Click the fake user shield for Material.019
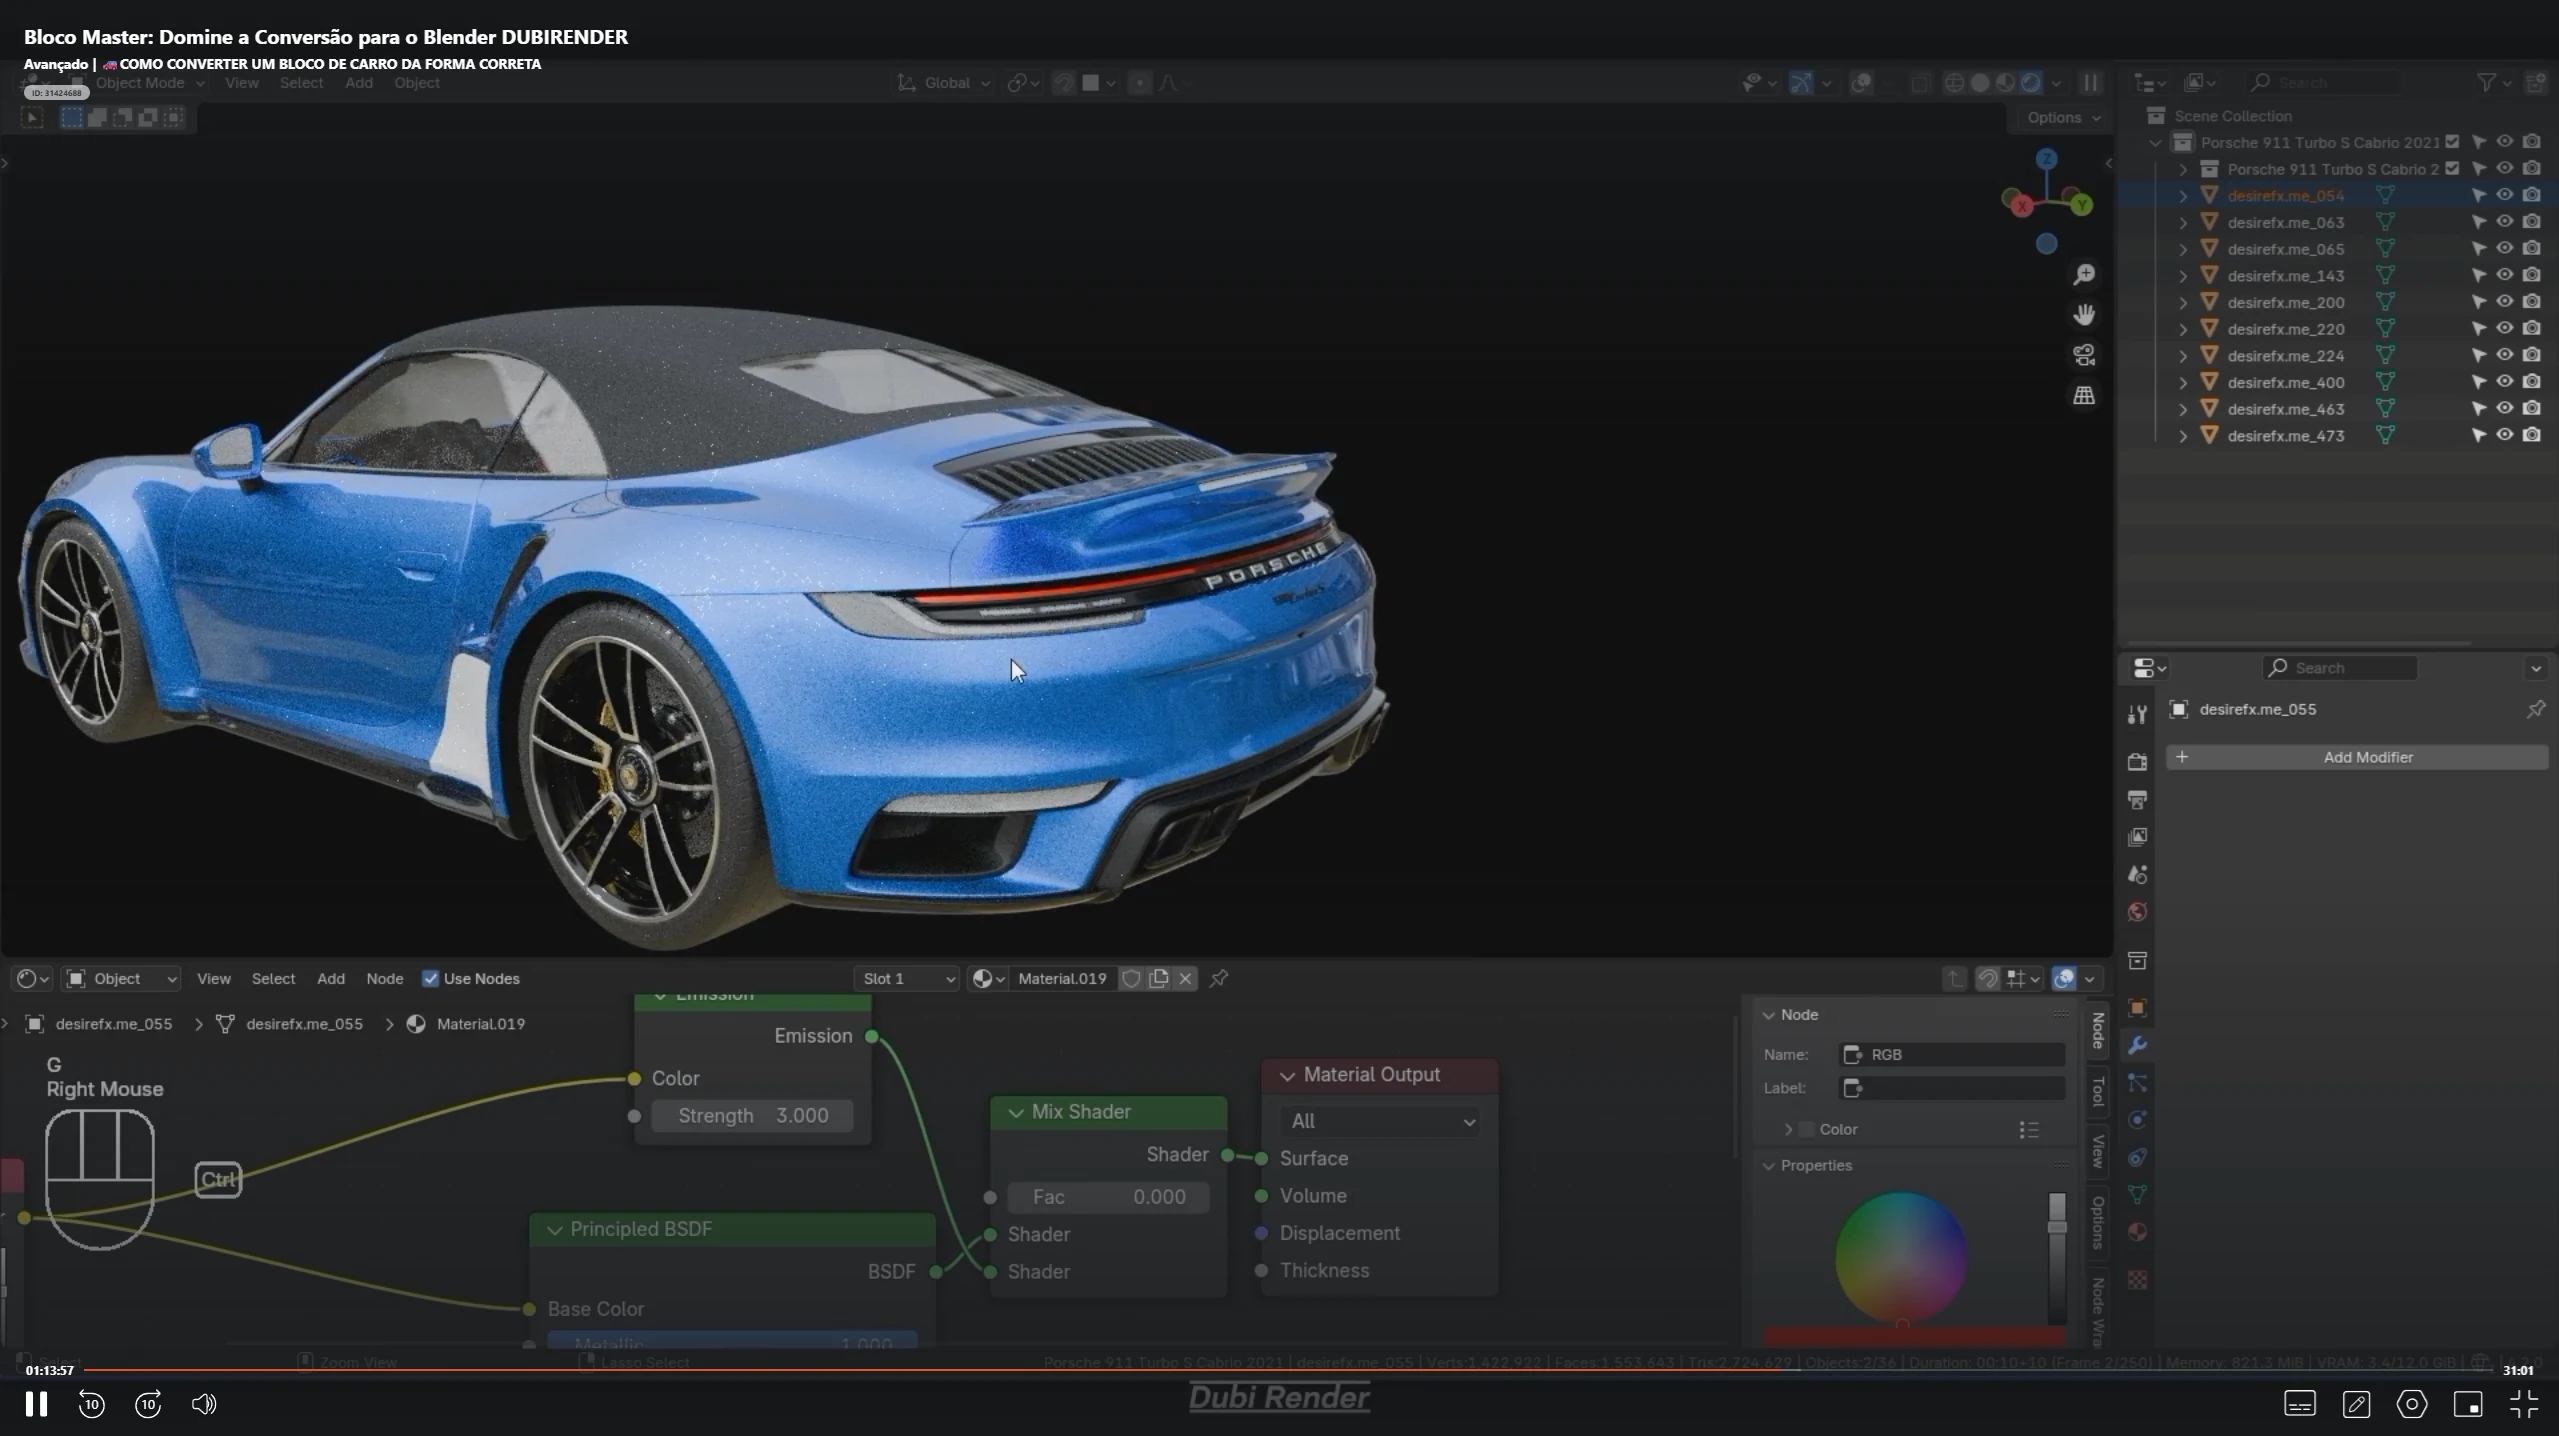Viewport: 2559px width, 1436px height. [x=1131, y=979]
